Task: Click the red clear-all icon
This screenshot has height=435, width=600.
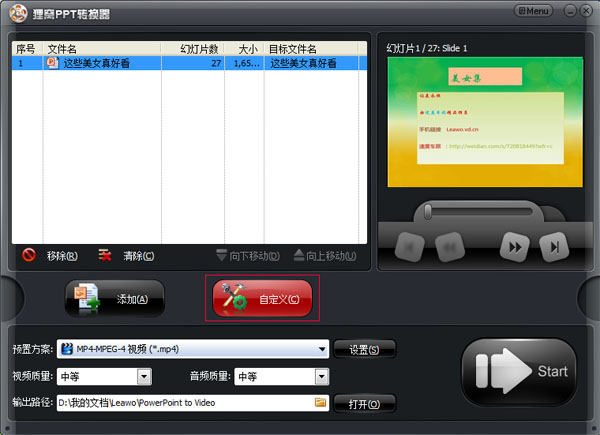Action: pyautogui.click(x=105, y=255)
